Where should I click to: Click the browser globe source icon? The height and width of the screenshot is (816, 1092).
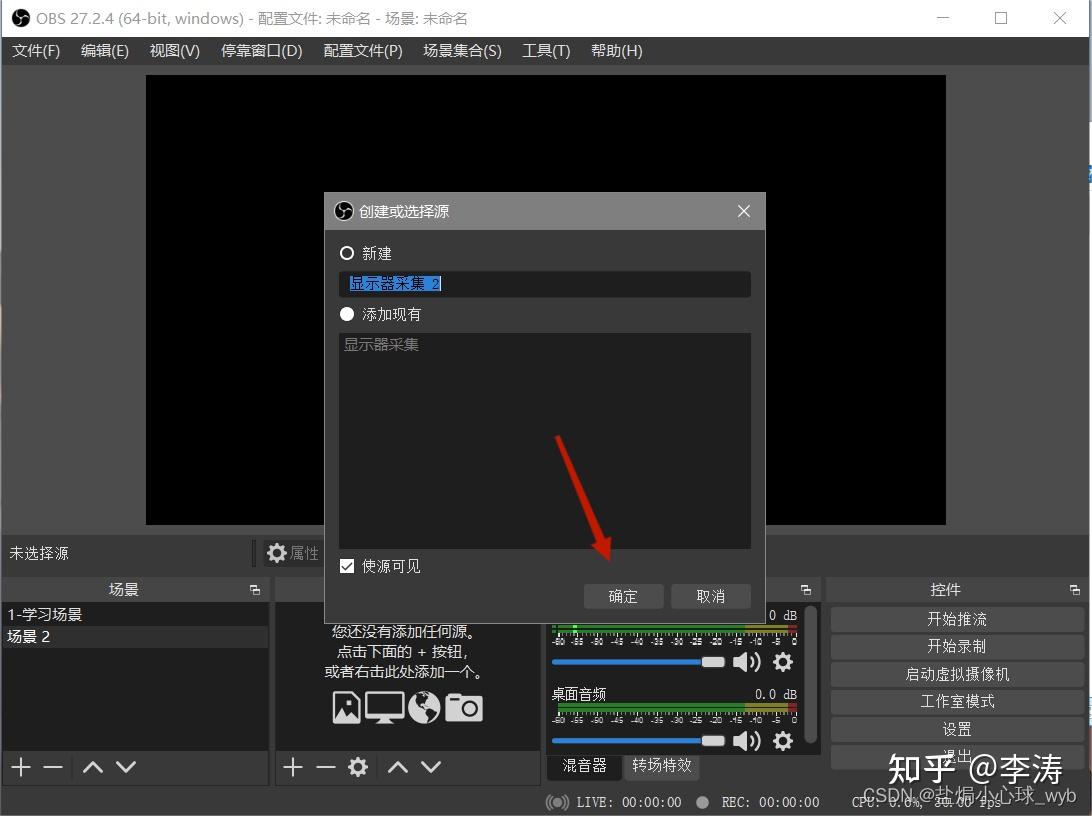(424, 707)
